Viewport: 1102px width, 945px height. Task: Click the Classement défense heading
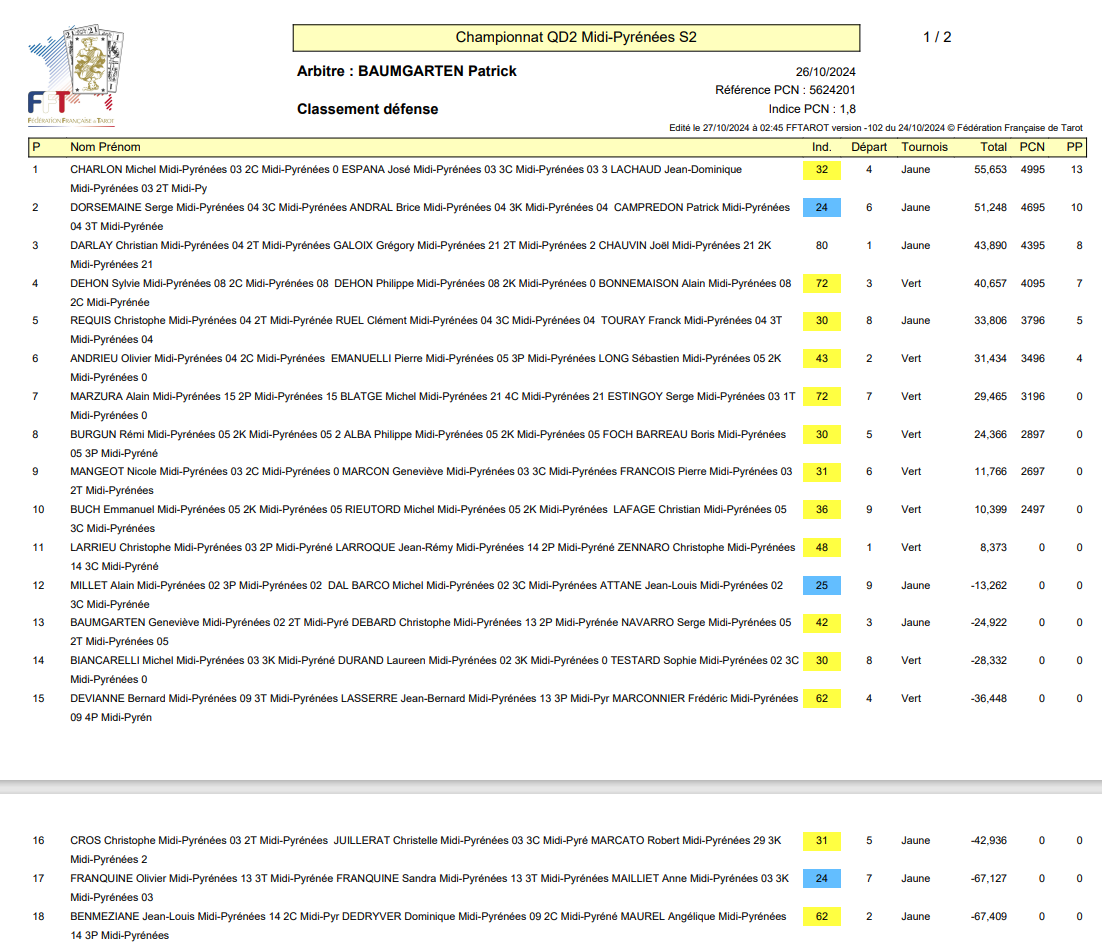point(367,109)
